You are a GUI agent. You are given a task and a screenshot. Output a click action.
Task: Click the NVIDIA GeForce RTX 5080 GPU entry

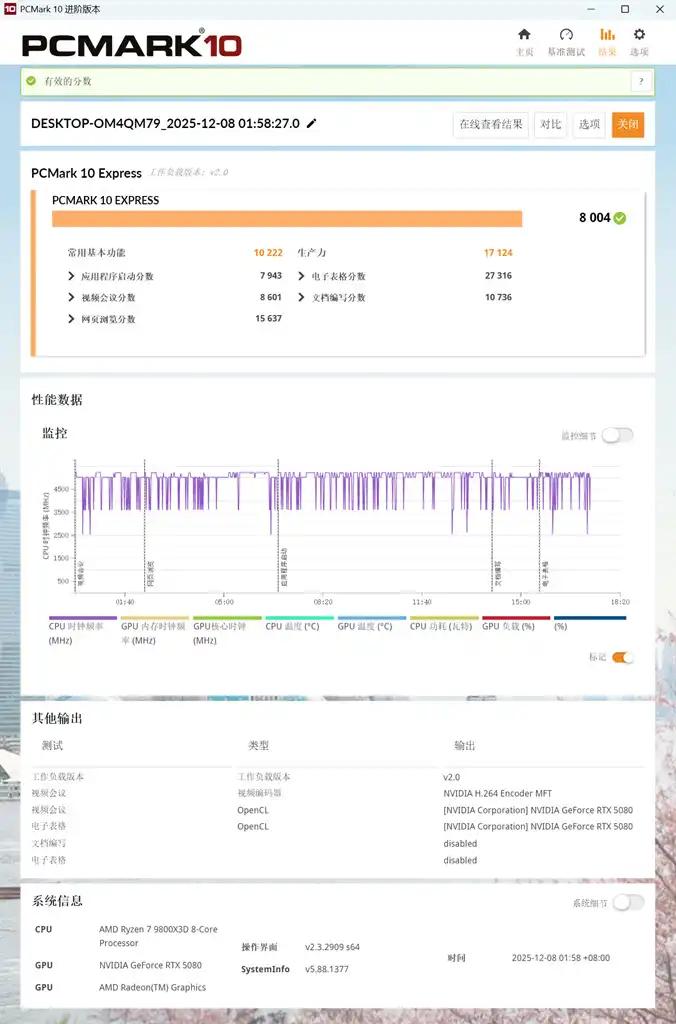point(150,965)
